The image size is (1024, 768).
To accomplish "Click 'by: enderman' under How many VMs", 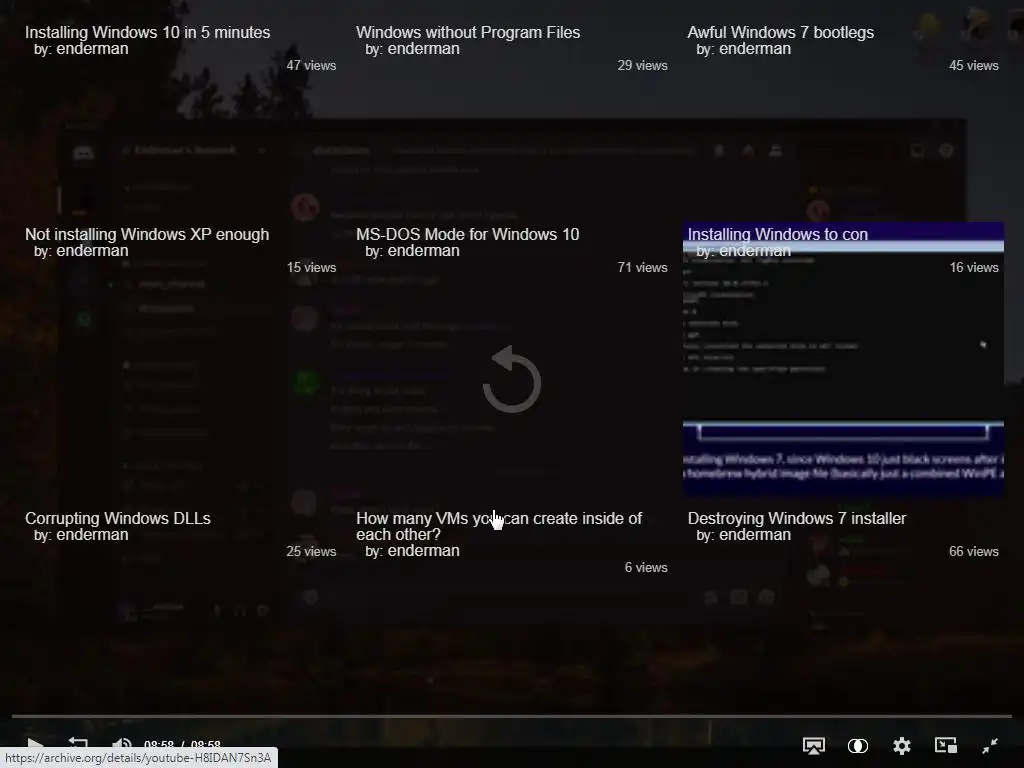I will pos(412,551).
